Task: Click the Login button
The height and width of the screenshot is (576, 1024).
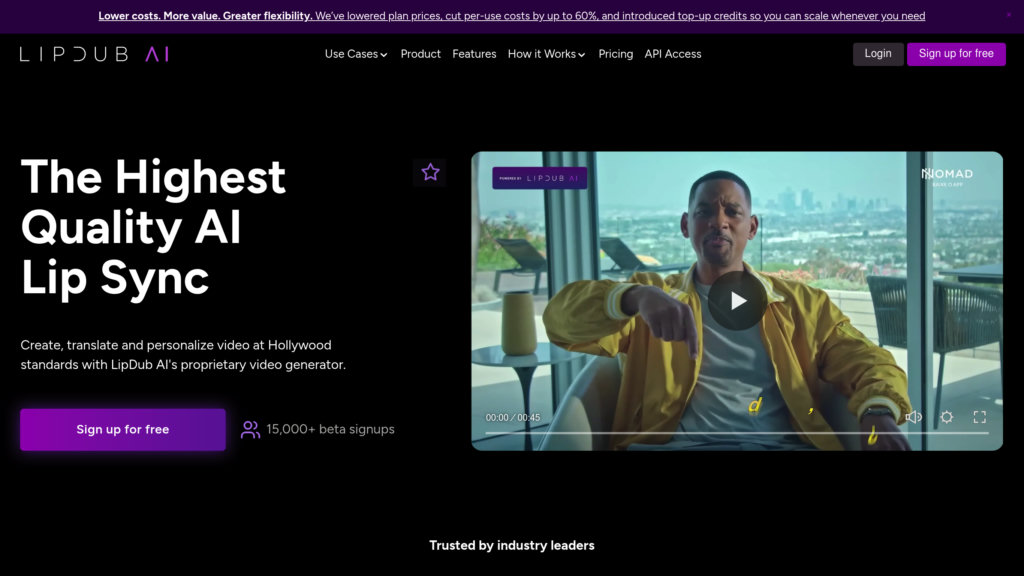Action: (877, 54)
